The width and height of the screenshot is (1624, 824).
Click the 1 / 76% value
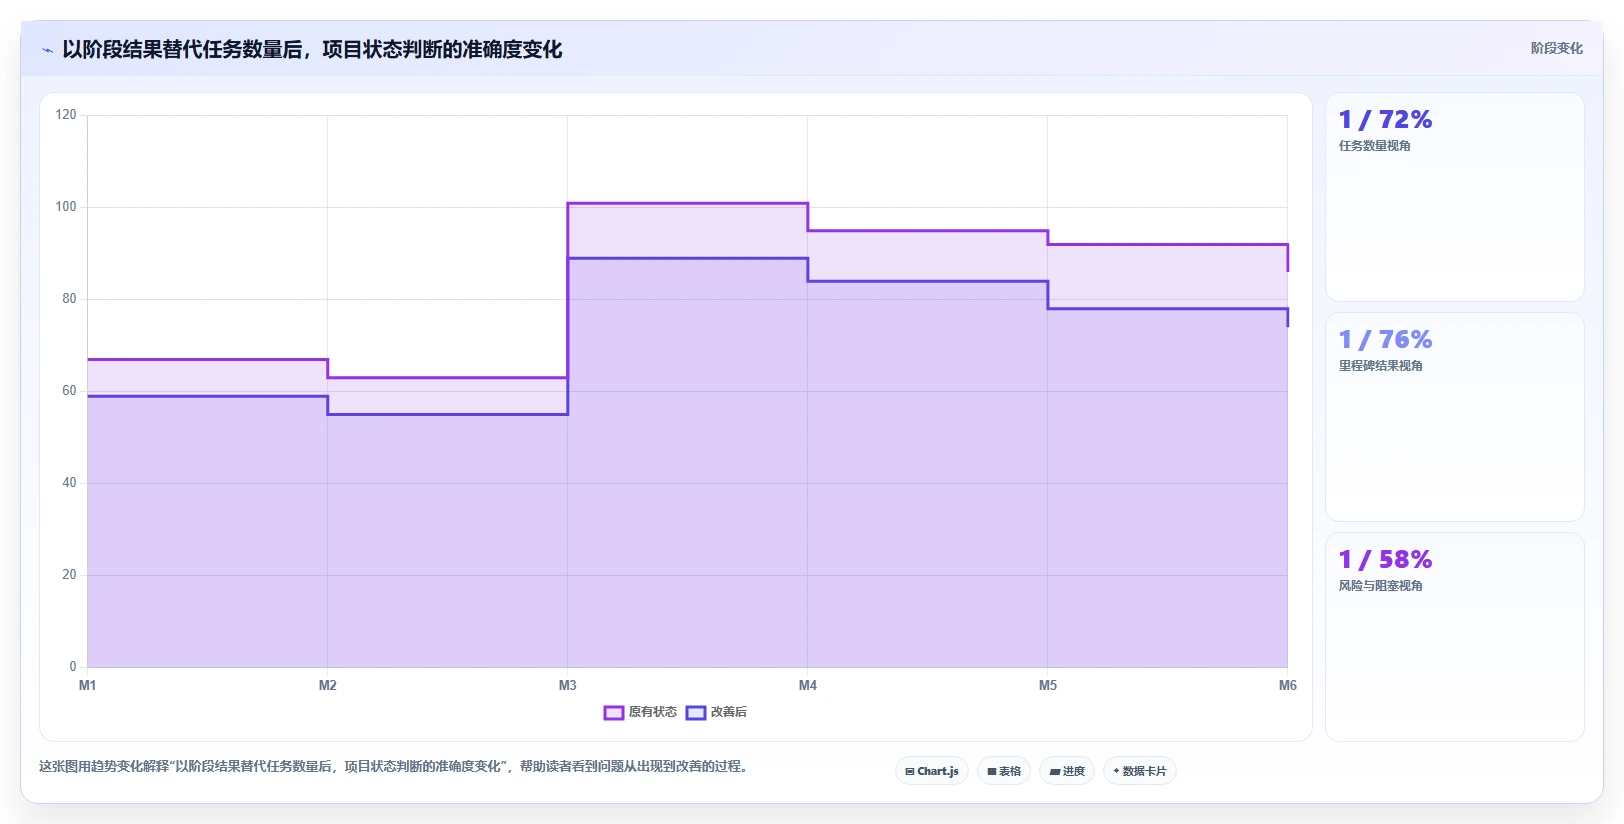pyautogui.click(x=1385, y=340)
